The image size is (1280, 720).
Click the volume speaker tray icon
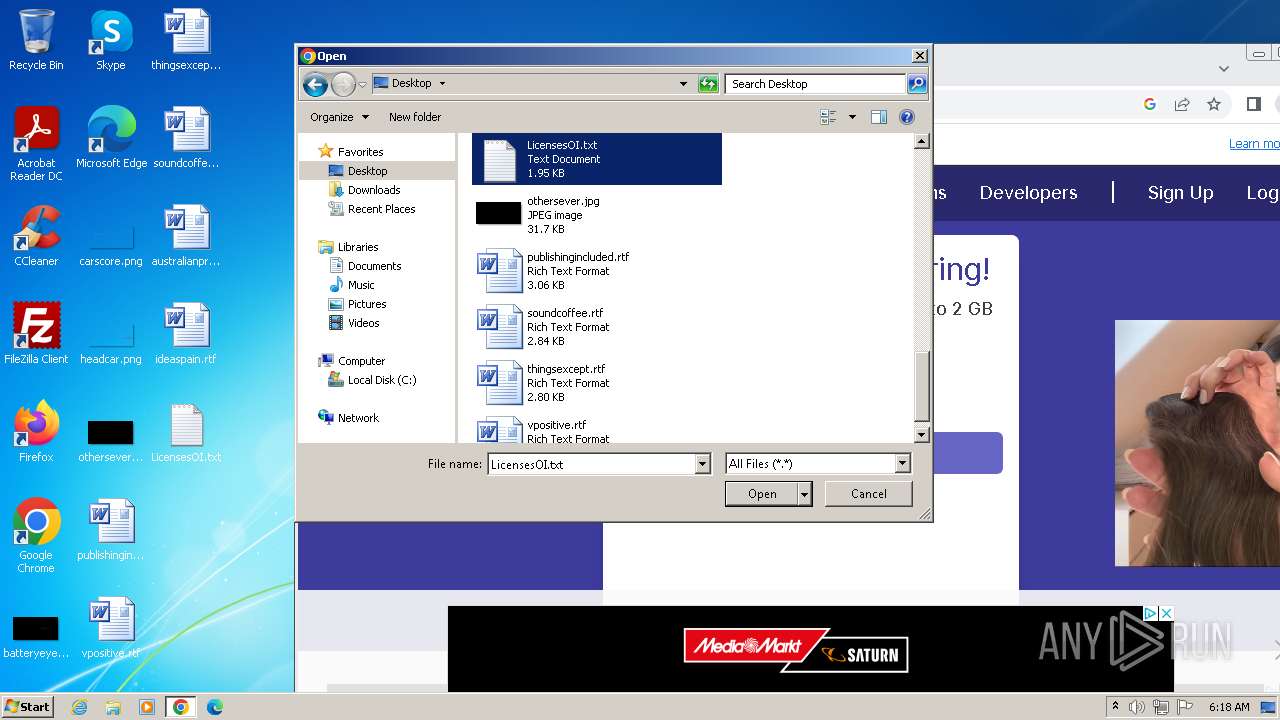[x=1137, y=707]
